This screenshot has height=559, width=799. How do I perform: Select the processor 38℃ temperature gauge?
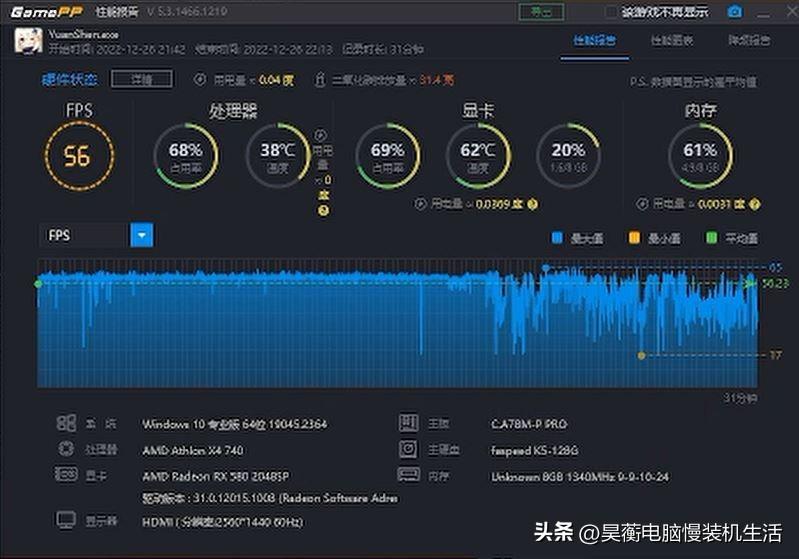(x=278, y=155)
